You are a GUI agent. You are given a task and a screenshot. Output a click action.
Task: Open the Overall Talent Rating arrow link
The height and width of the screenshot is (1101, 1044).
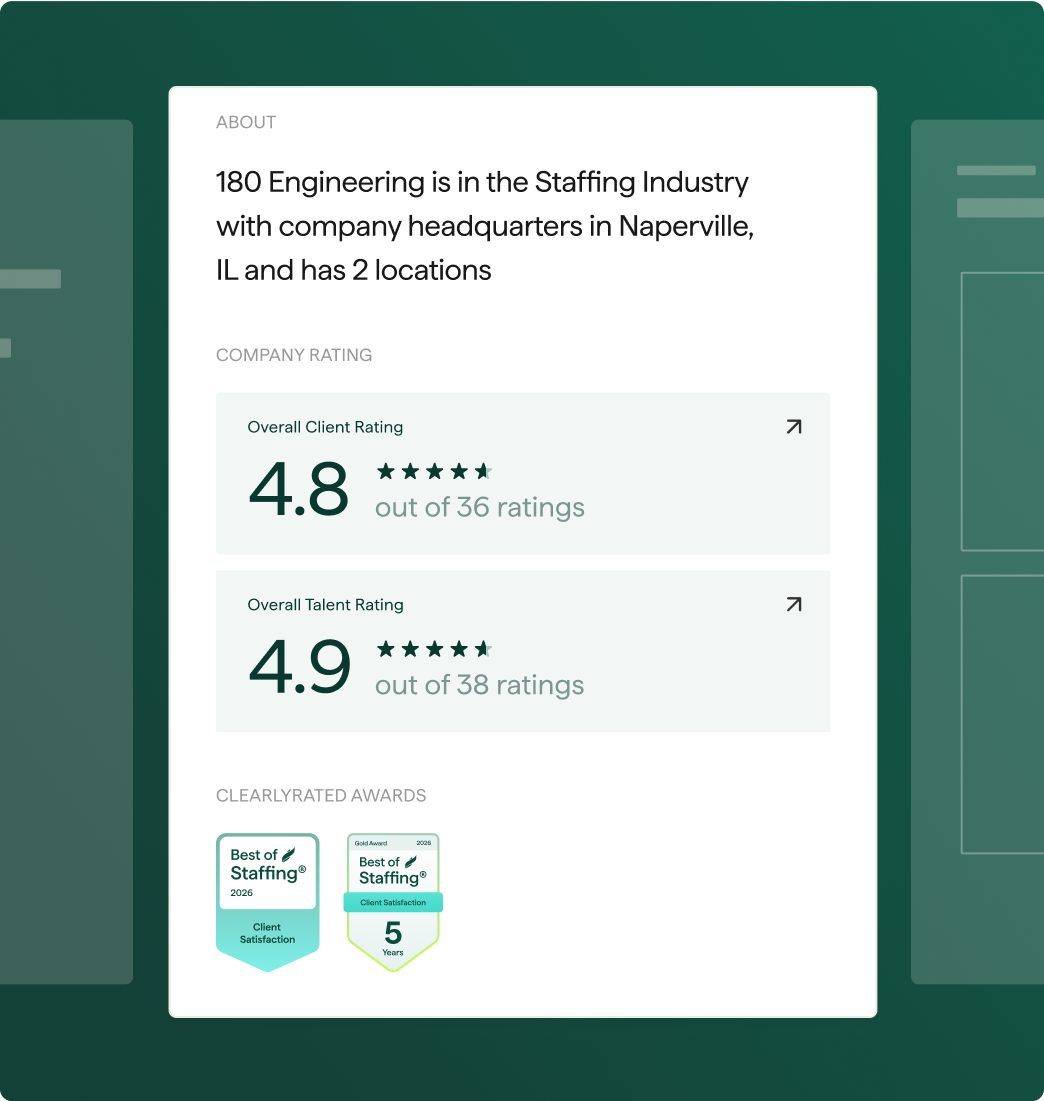pyautogui.click(x=793, y=605)
